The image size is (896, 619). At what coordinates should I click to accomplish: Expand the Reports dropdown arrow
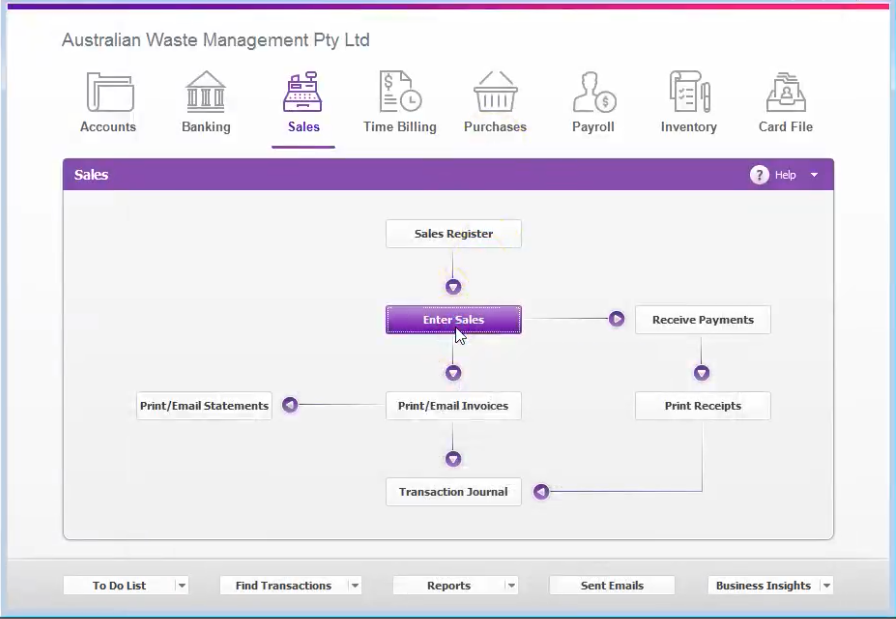511,585
